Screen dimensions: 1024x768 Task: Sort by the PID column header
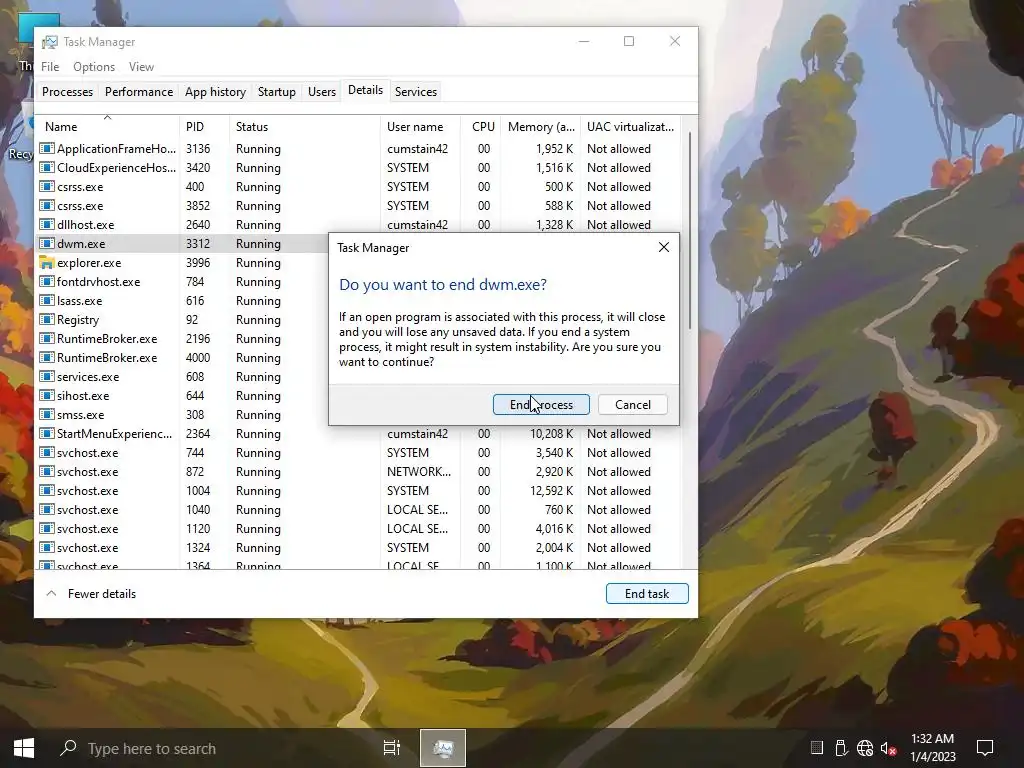[204, 126]
